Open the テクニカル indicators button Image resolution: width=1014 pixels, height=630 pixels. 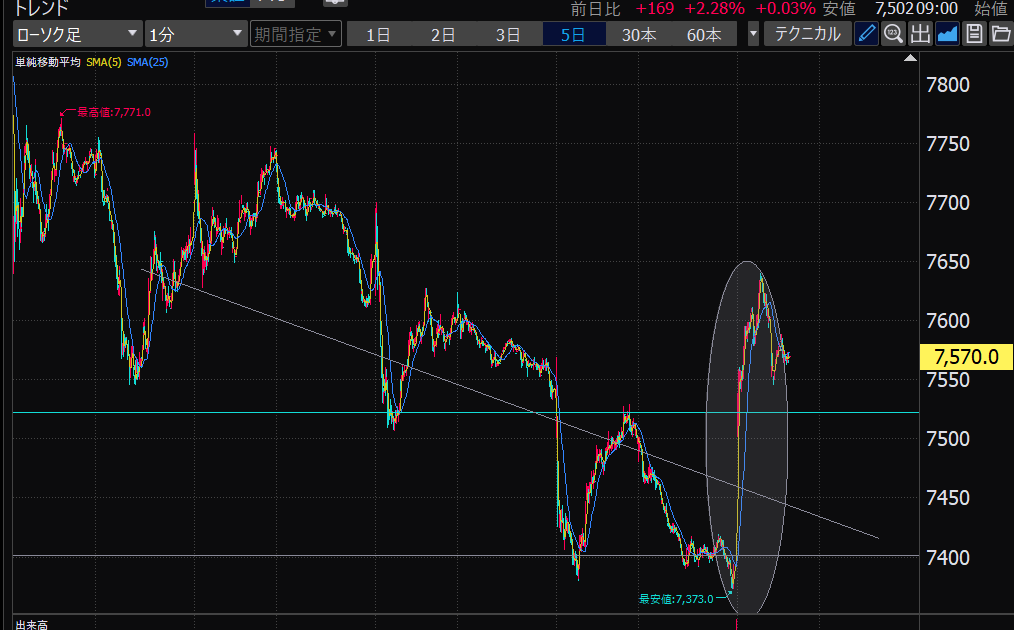(x=807, y=34)
